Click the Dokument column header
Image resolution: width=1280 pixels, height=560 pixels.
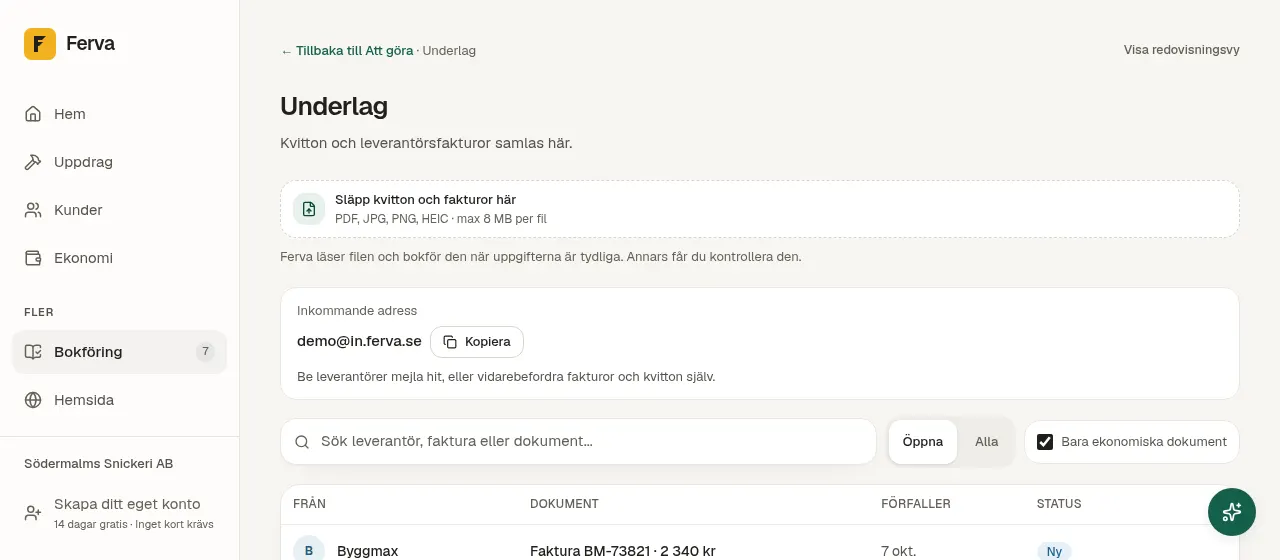[x=564, y=504]
